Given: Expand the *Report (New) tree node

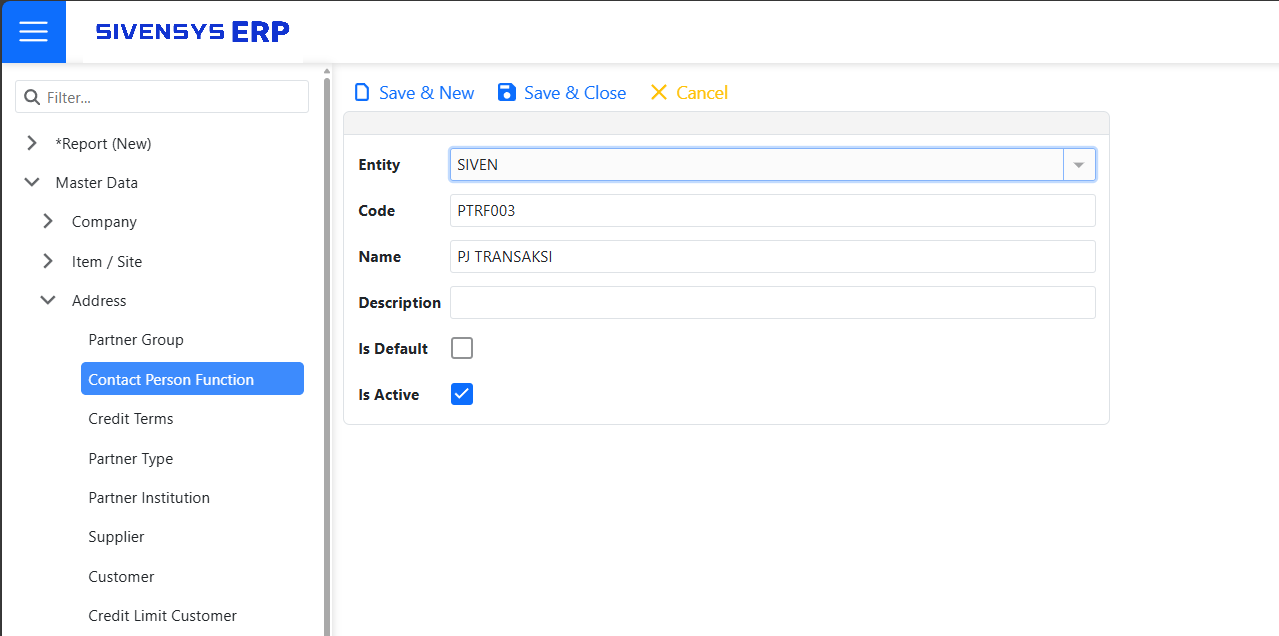Looking at the screenshot, I should click(x=32, y=144).
